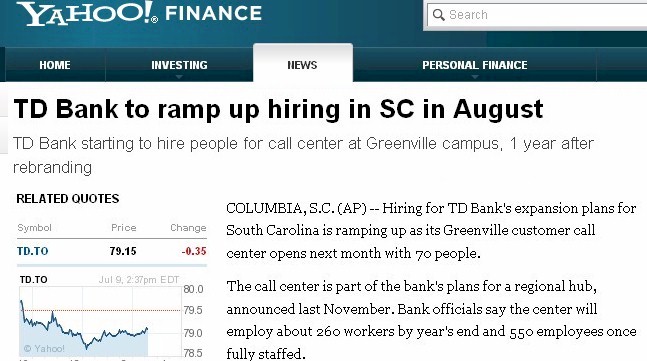The image size is (647, 361).
Task: Click the article headline about TD Bank
Action: tap(278, 110)
